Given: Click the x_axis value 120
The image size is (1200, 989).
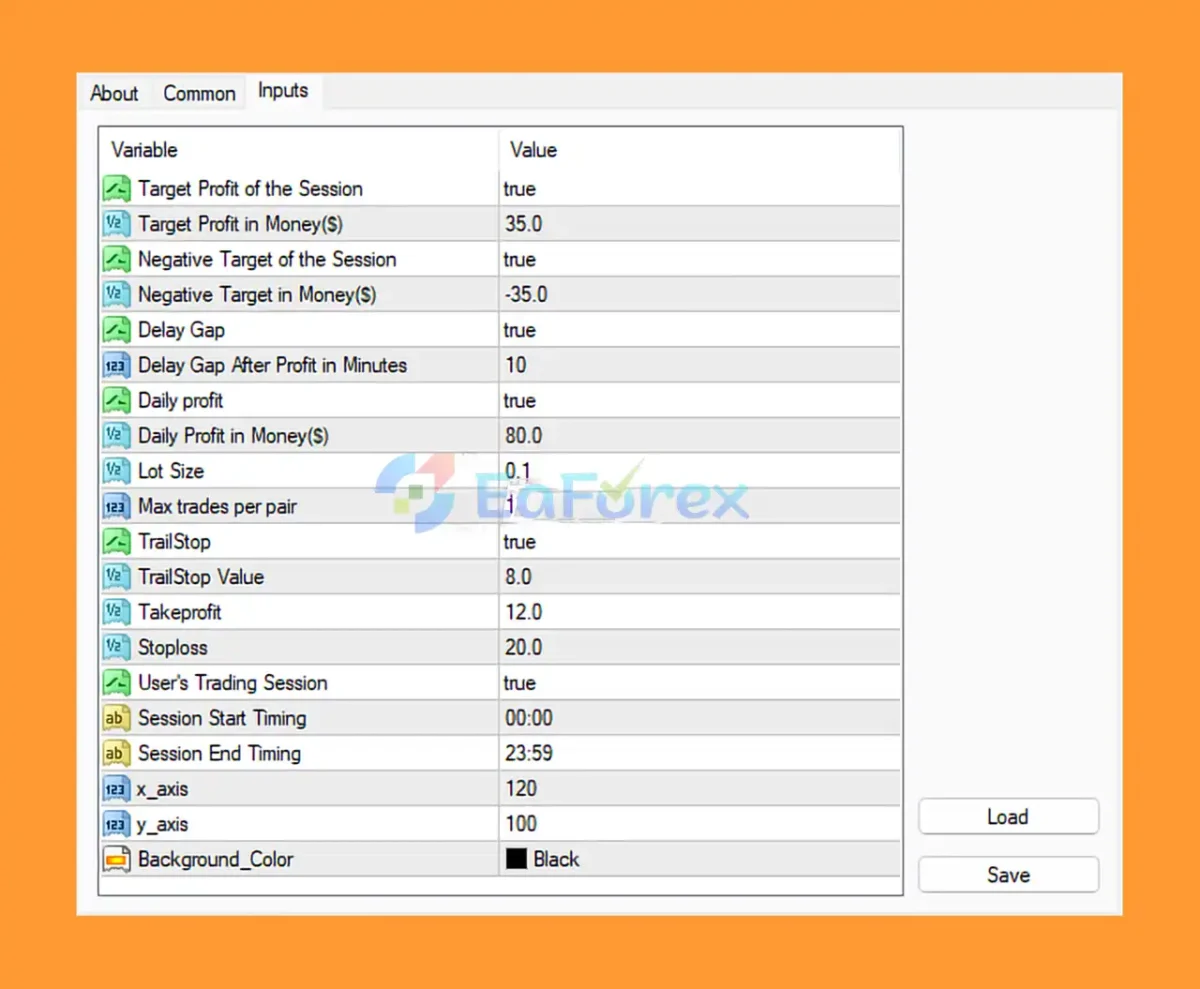Looking at the screenshot, I should [x=521, y=789].
